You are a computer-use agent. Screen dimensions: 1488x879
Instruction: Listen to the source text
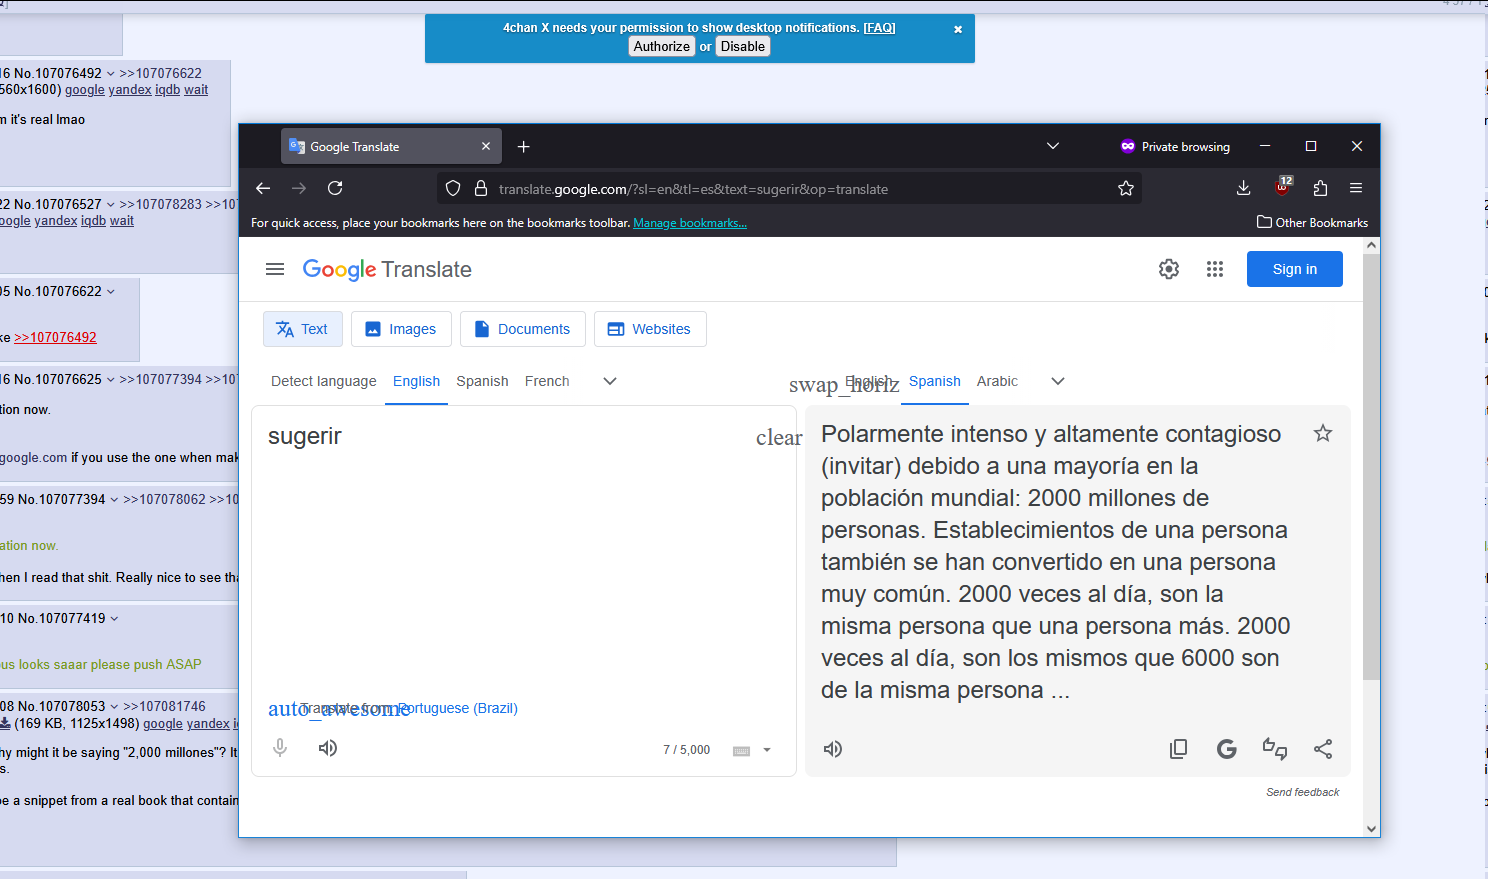click(x=328, y=748)
